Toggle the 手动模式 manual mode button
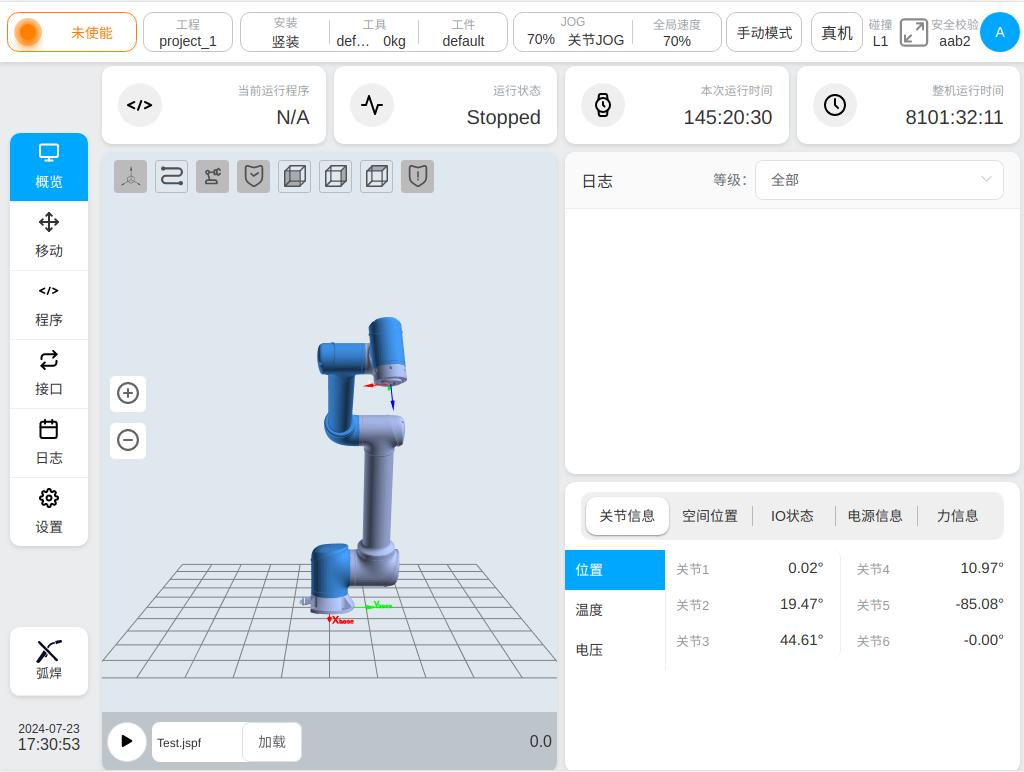The image size is (1024, 772). [764, 33]
